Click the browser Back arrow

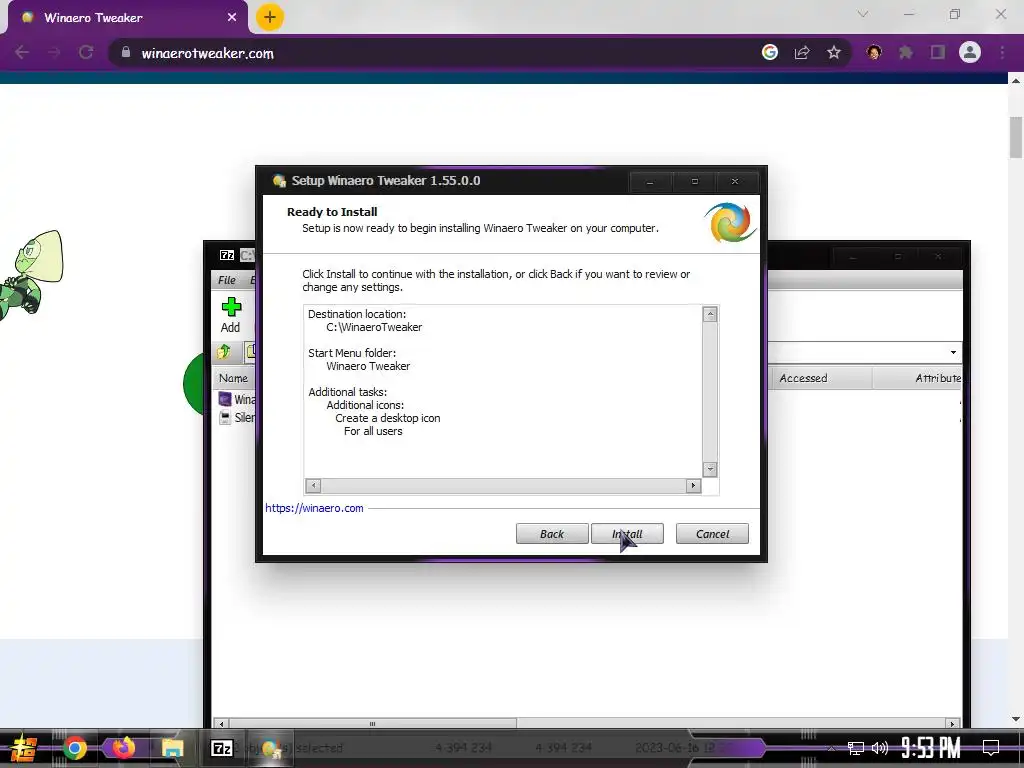coord(22,53)
